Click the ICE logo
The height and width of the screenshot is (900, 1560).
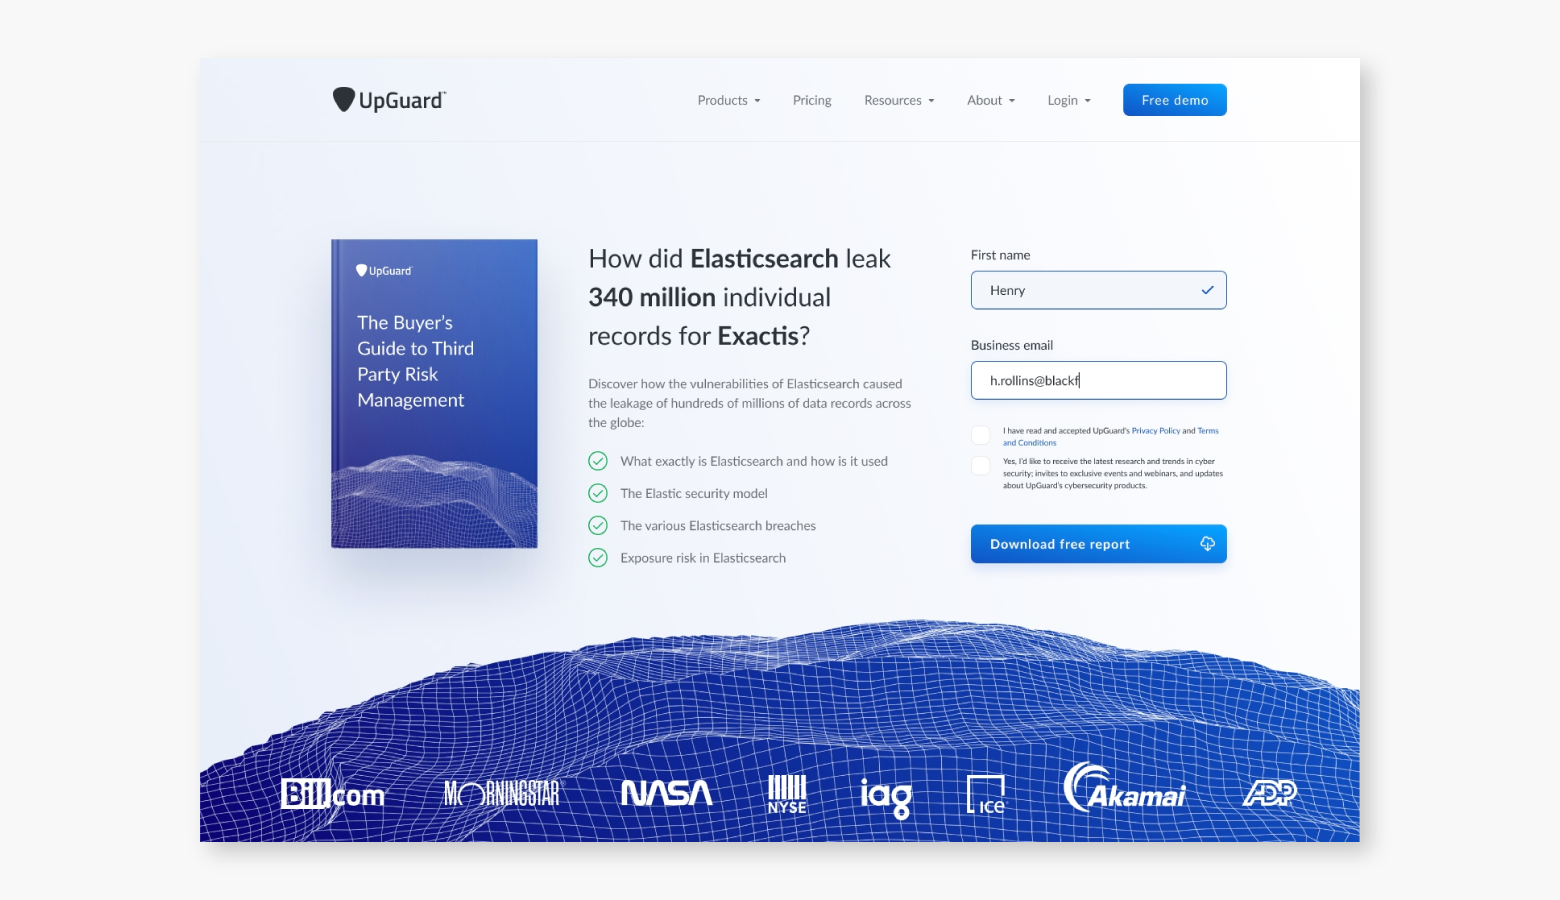tap(986, 794)
